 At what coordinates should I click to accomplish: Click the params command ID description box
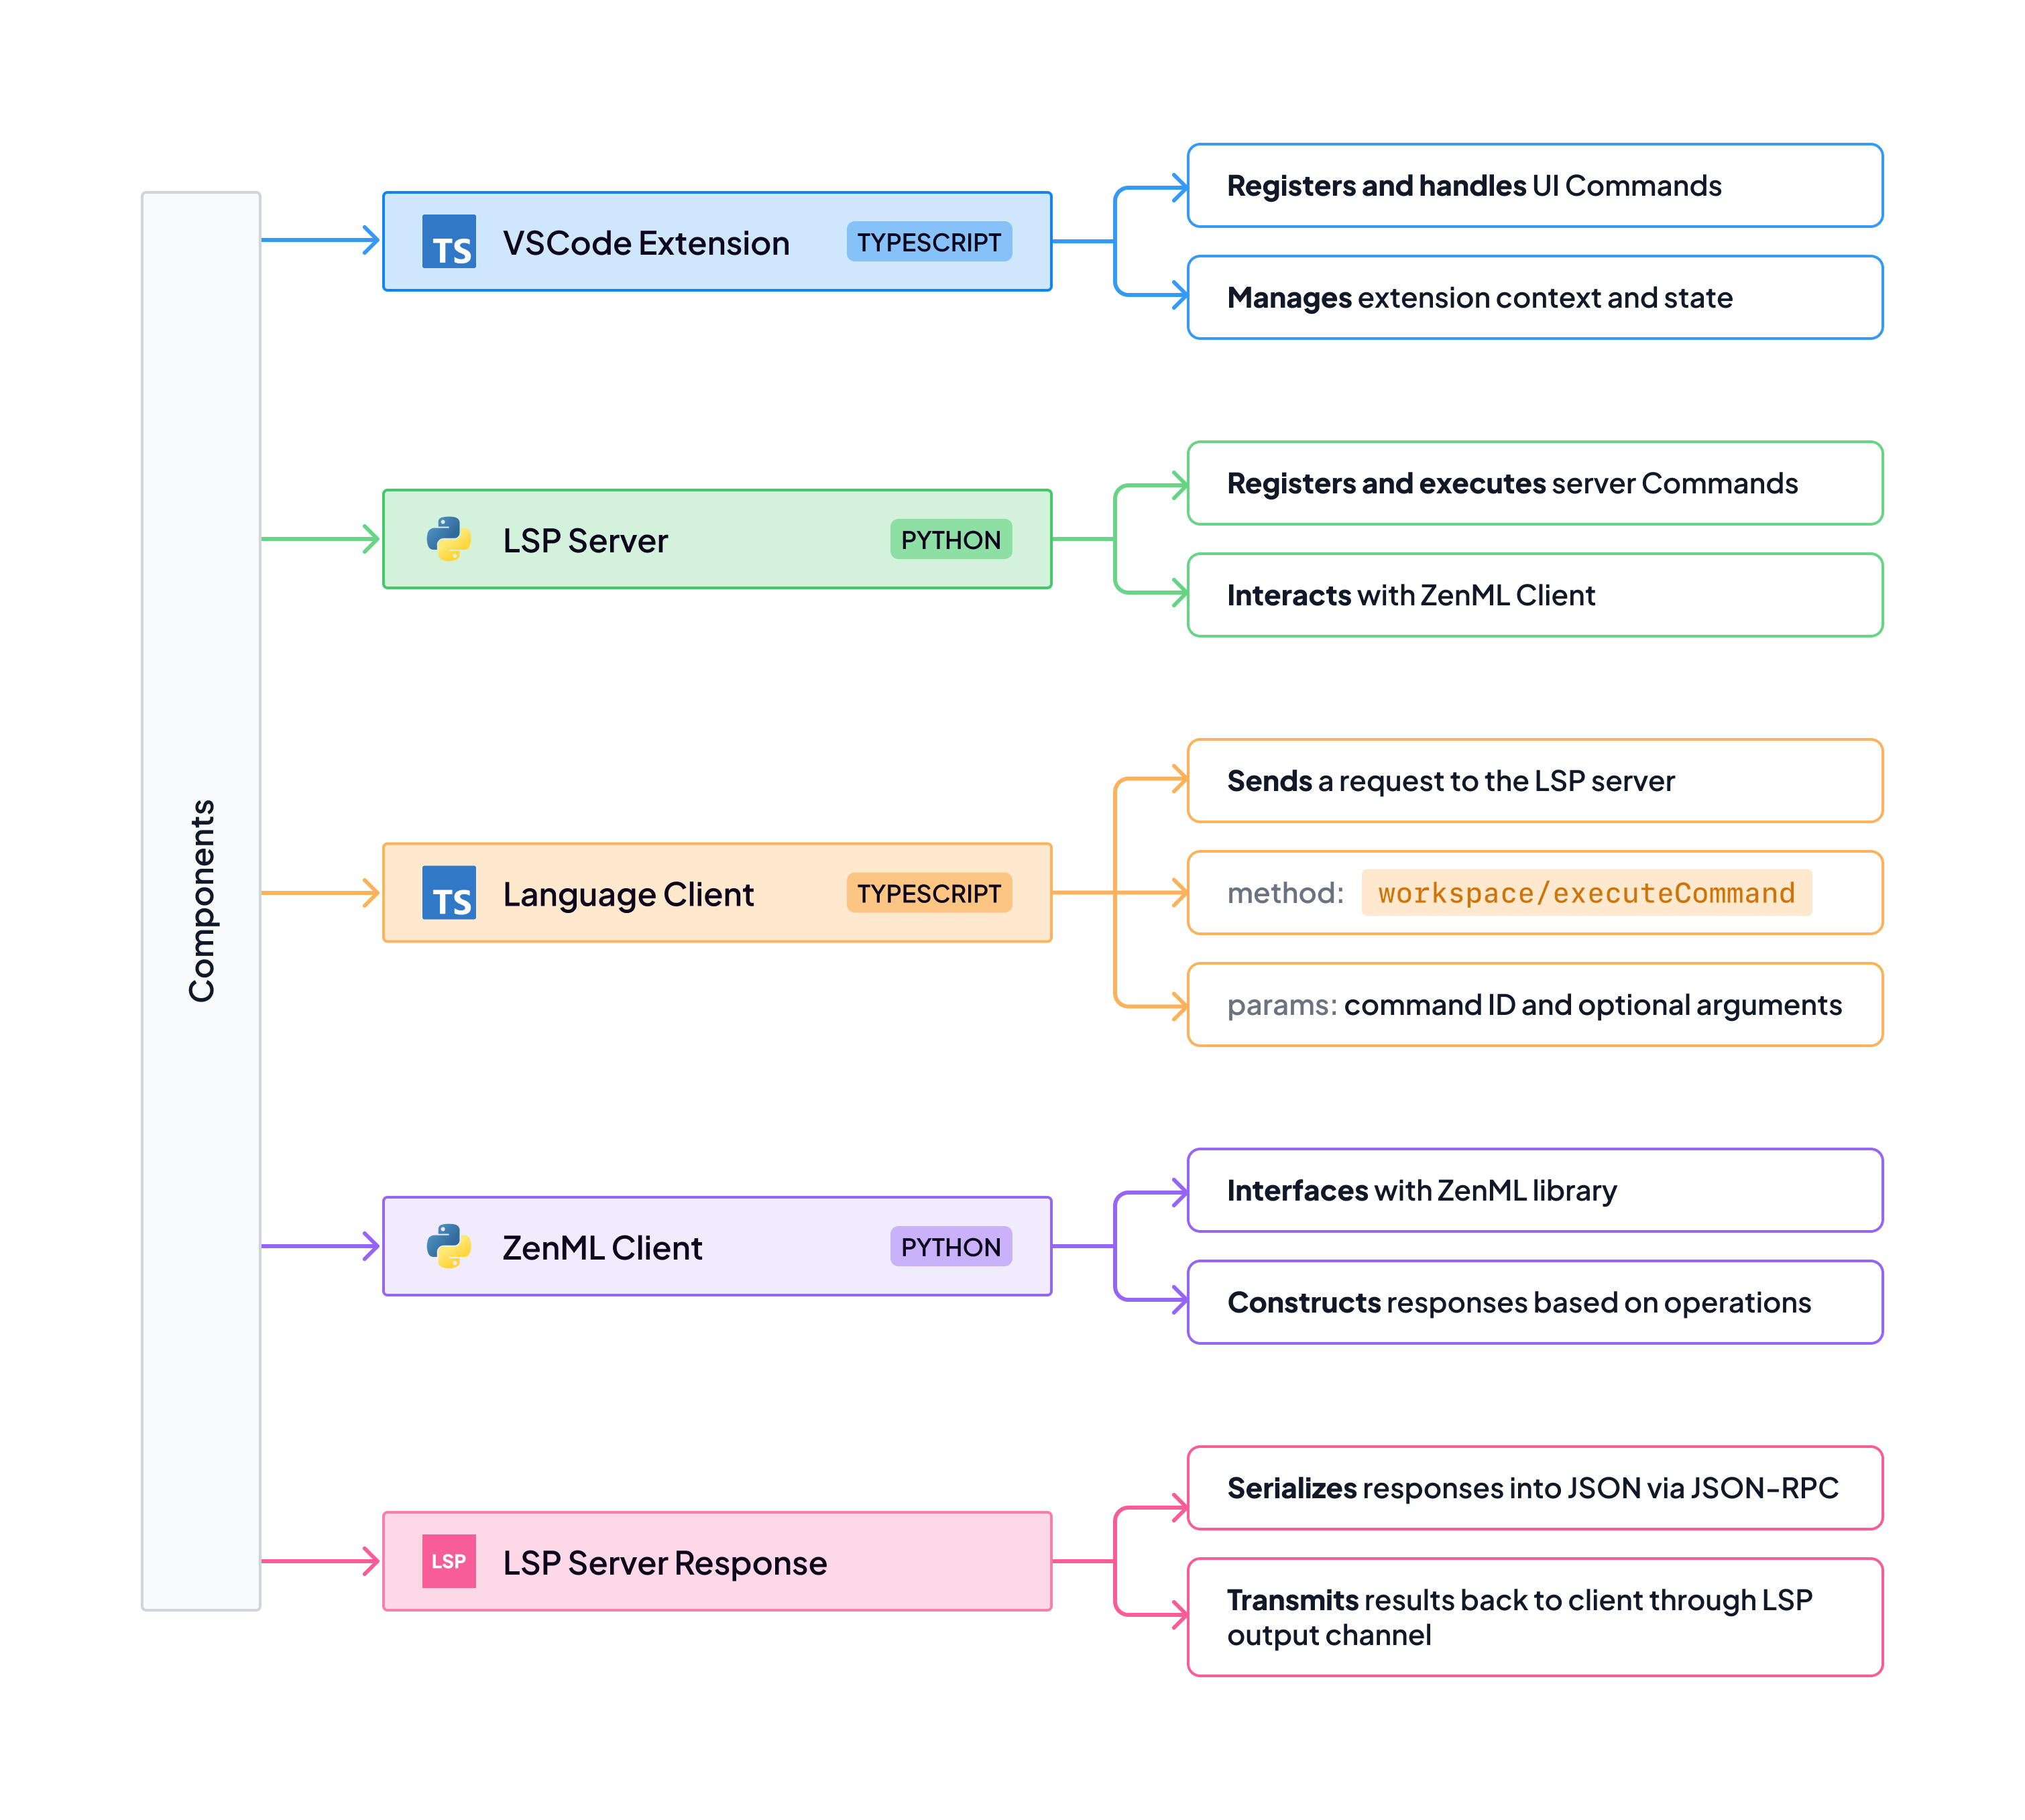click(1534, 1005)
